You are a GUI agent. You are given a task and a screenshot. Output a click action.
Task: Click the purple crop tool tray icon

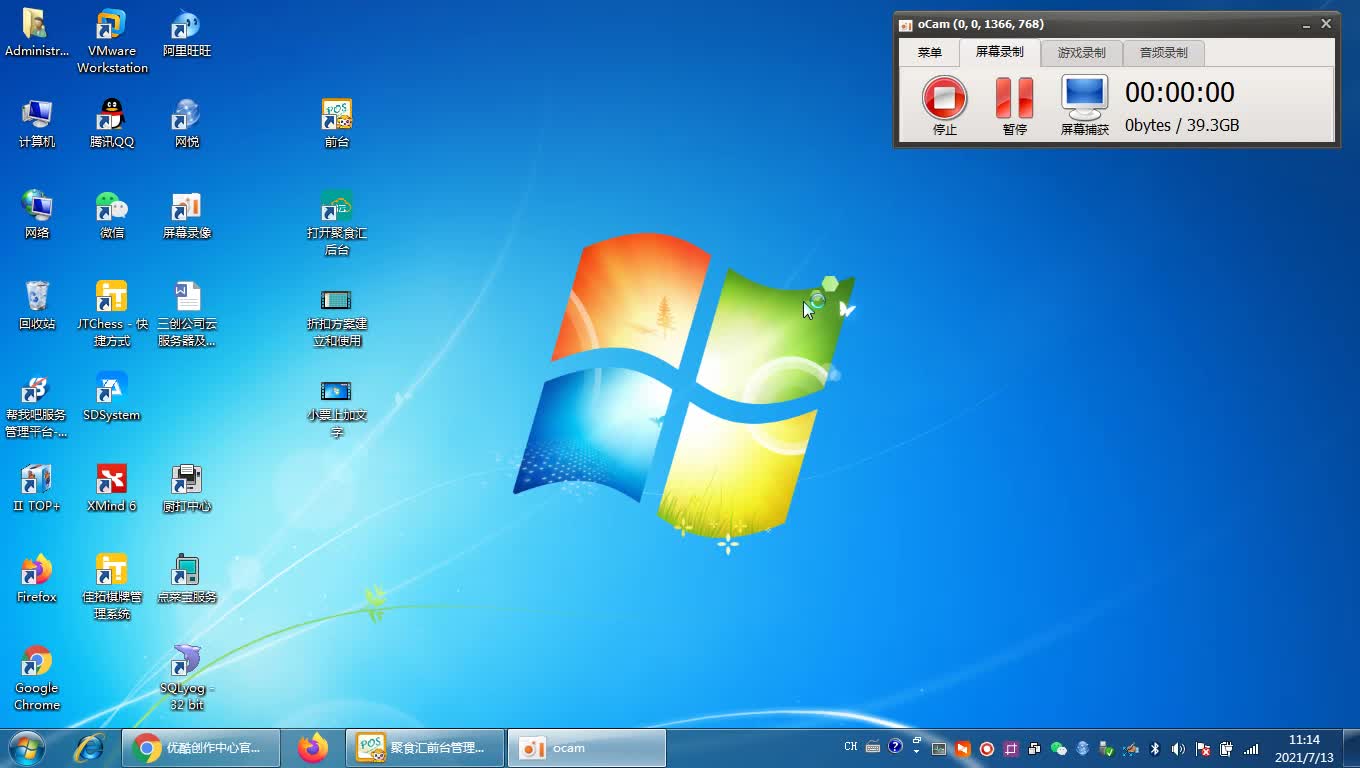pos(1011,748)
